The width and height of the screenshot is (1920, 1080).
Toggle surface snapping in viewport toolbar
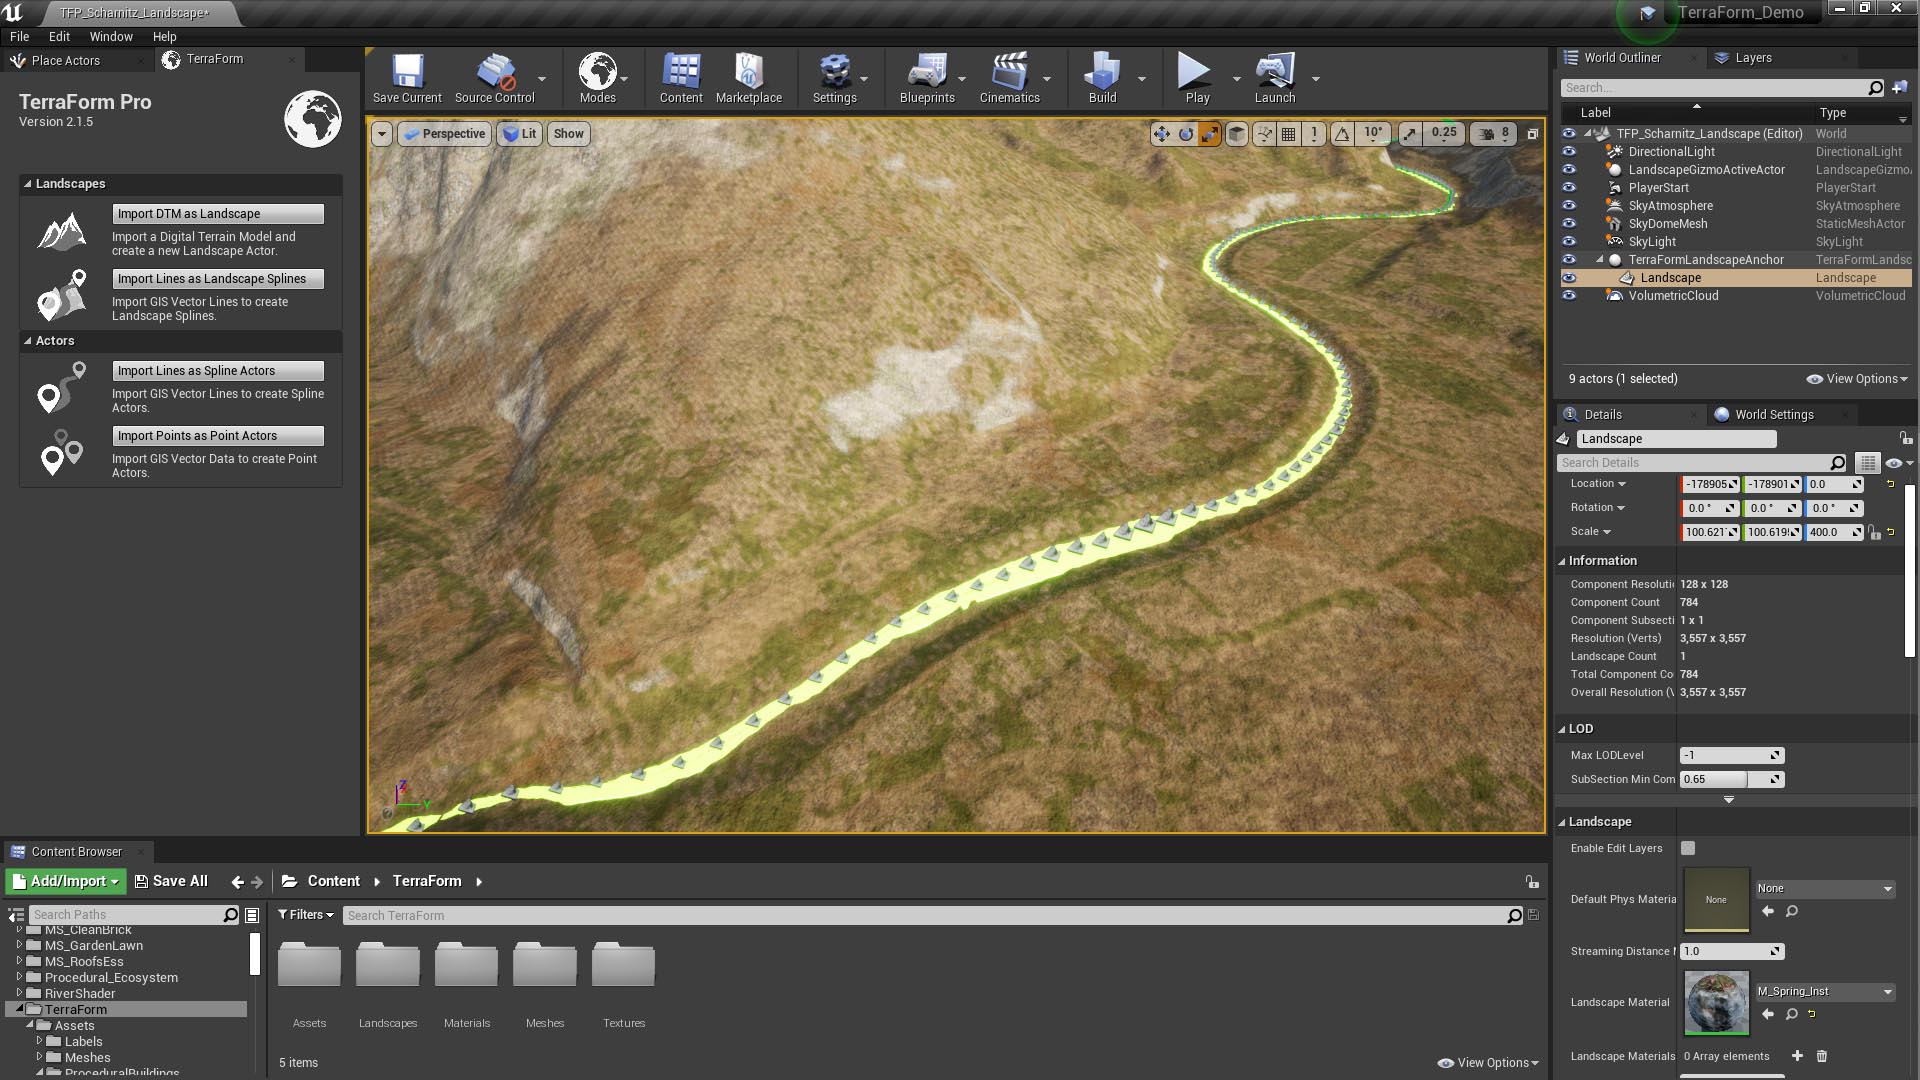pyautogui.click(x=1265, y=133)
